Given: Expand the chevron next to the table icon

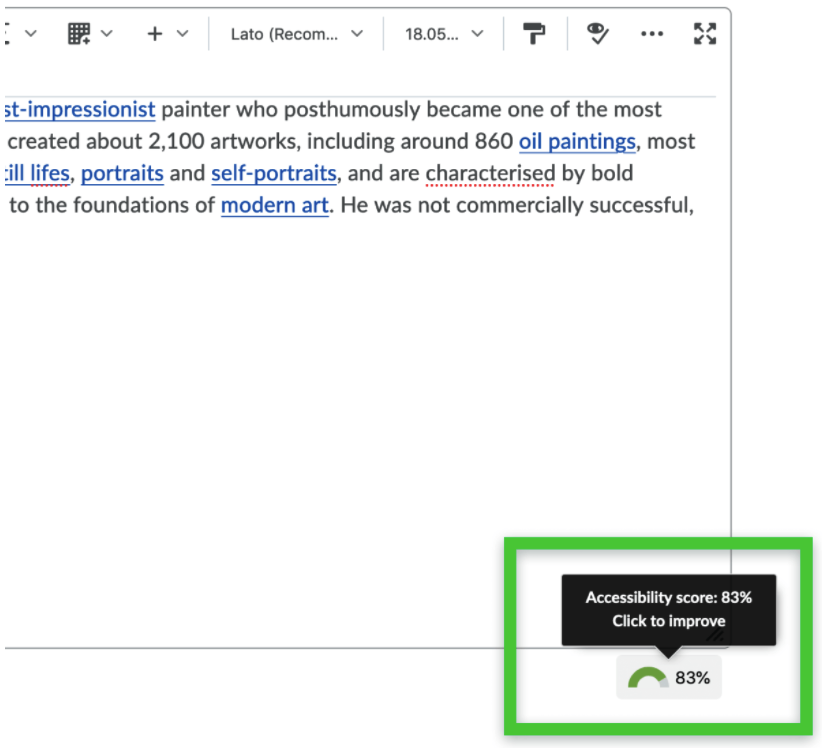Looking at the screenshot, I should [x=105, y=33].
